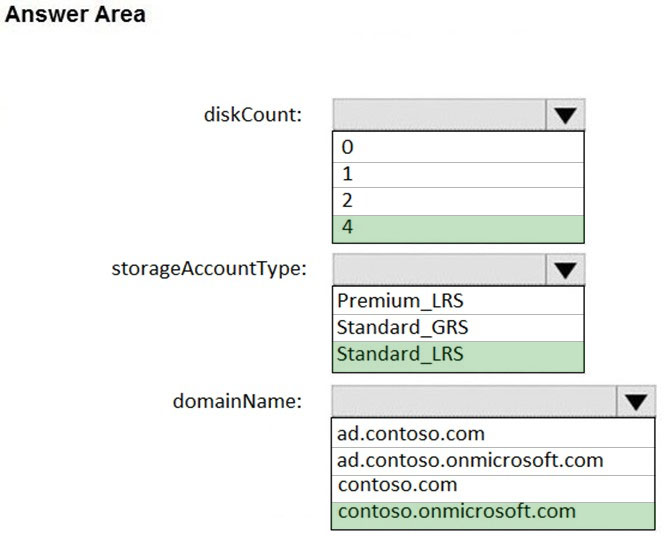
Task: Choose 4 in diskCount list
Action: pyautogui.click(x=458, y=229)
